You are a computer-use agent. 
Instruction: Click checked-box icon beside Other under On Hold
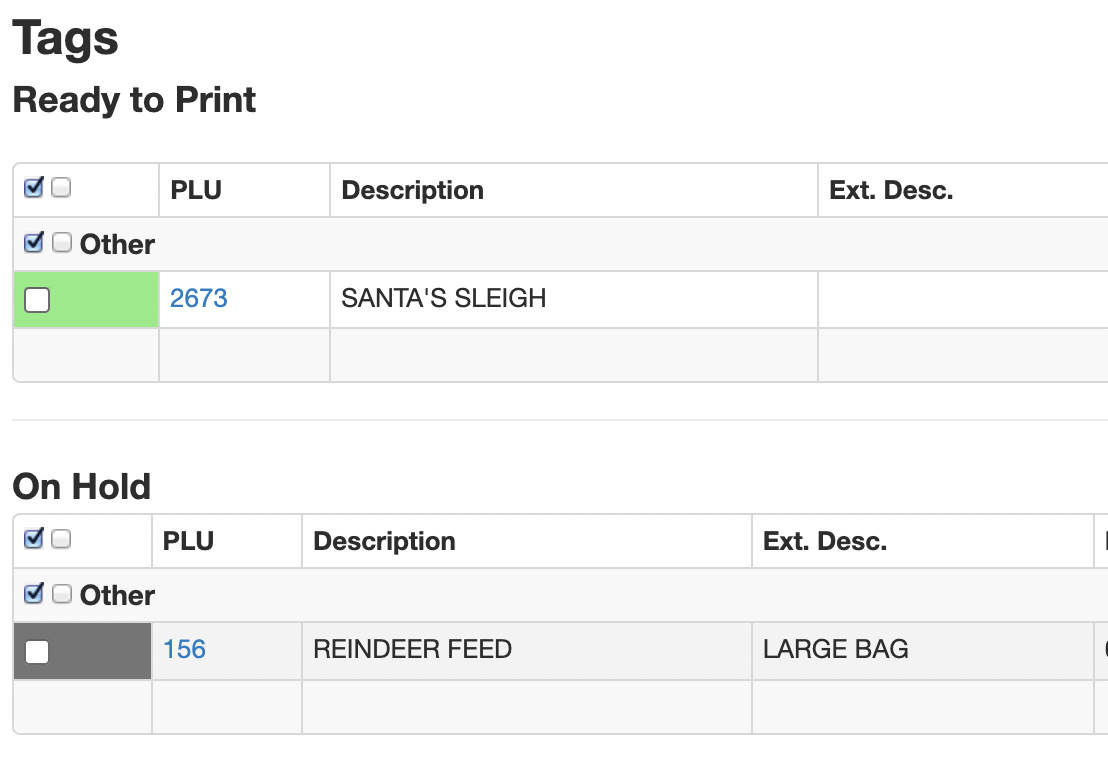(33, 593)
